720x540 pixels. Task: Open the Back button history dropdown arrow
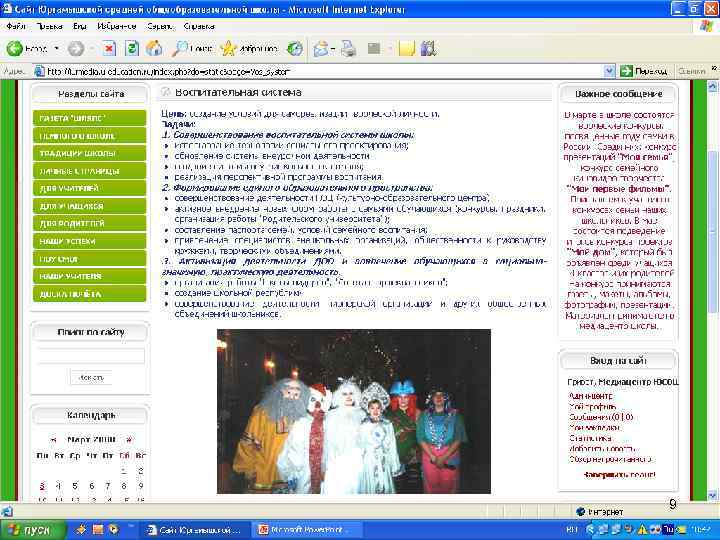56,48
